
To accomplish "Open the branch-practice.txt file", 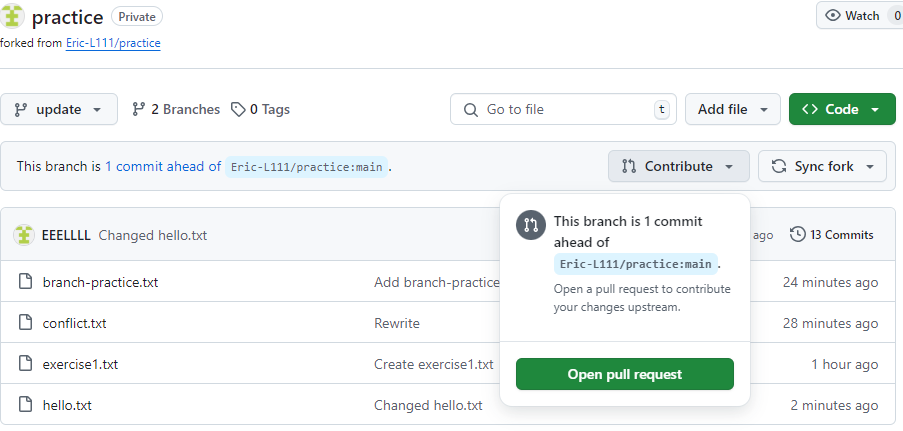I will point(100,282).
